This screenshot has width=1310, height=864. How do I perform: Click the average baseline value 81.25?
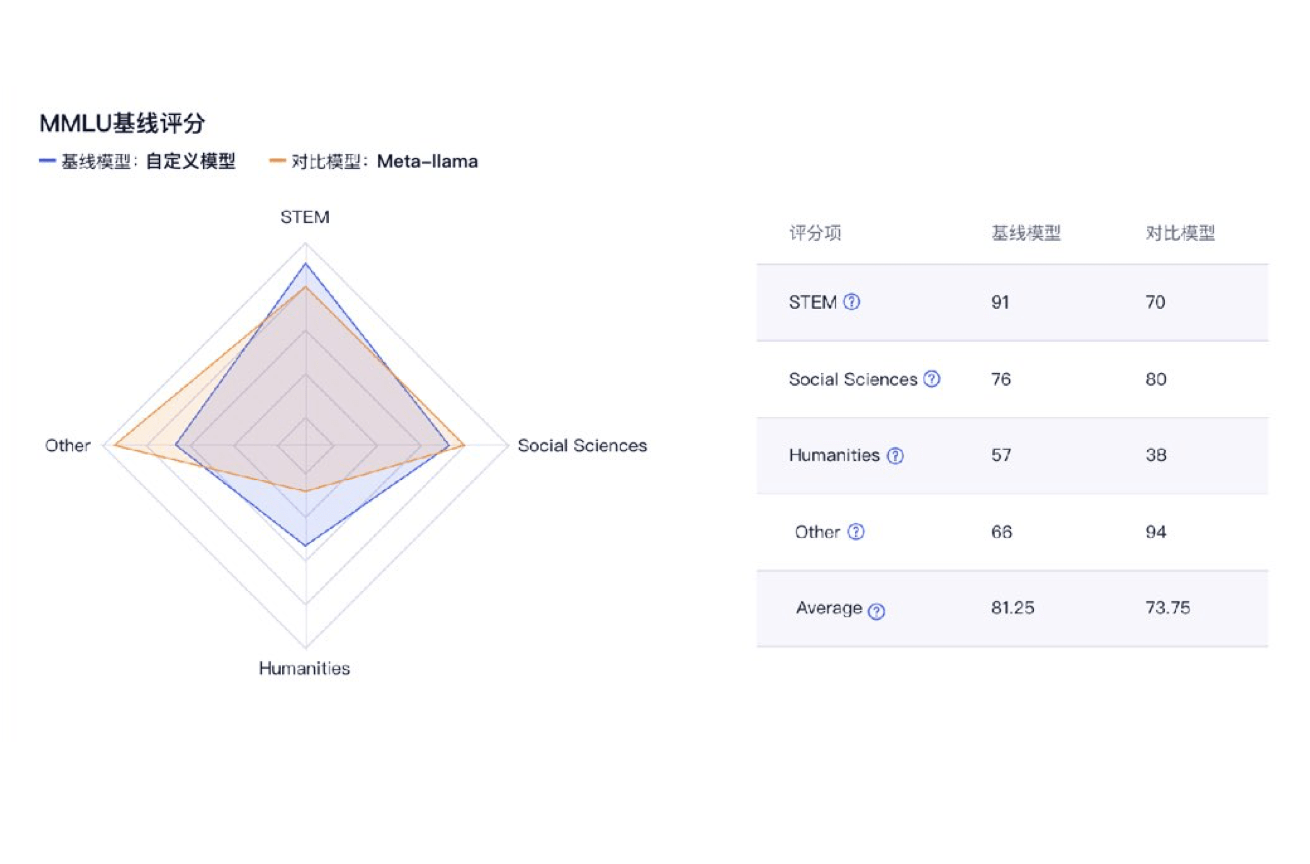pos(1013,608)
